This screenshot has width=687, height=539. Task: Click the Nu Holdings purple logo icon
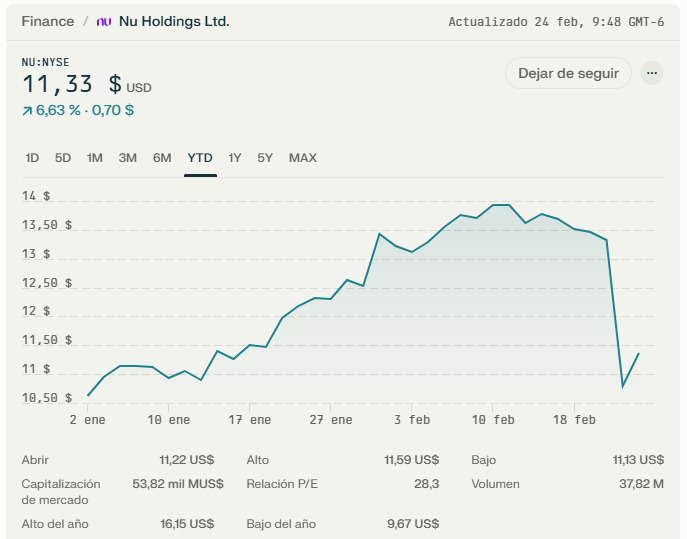coord(104,21)
